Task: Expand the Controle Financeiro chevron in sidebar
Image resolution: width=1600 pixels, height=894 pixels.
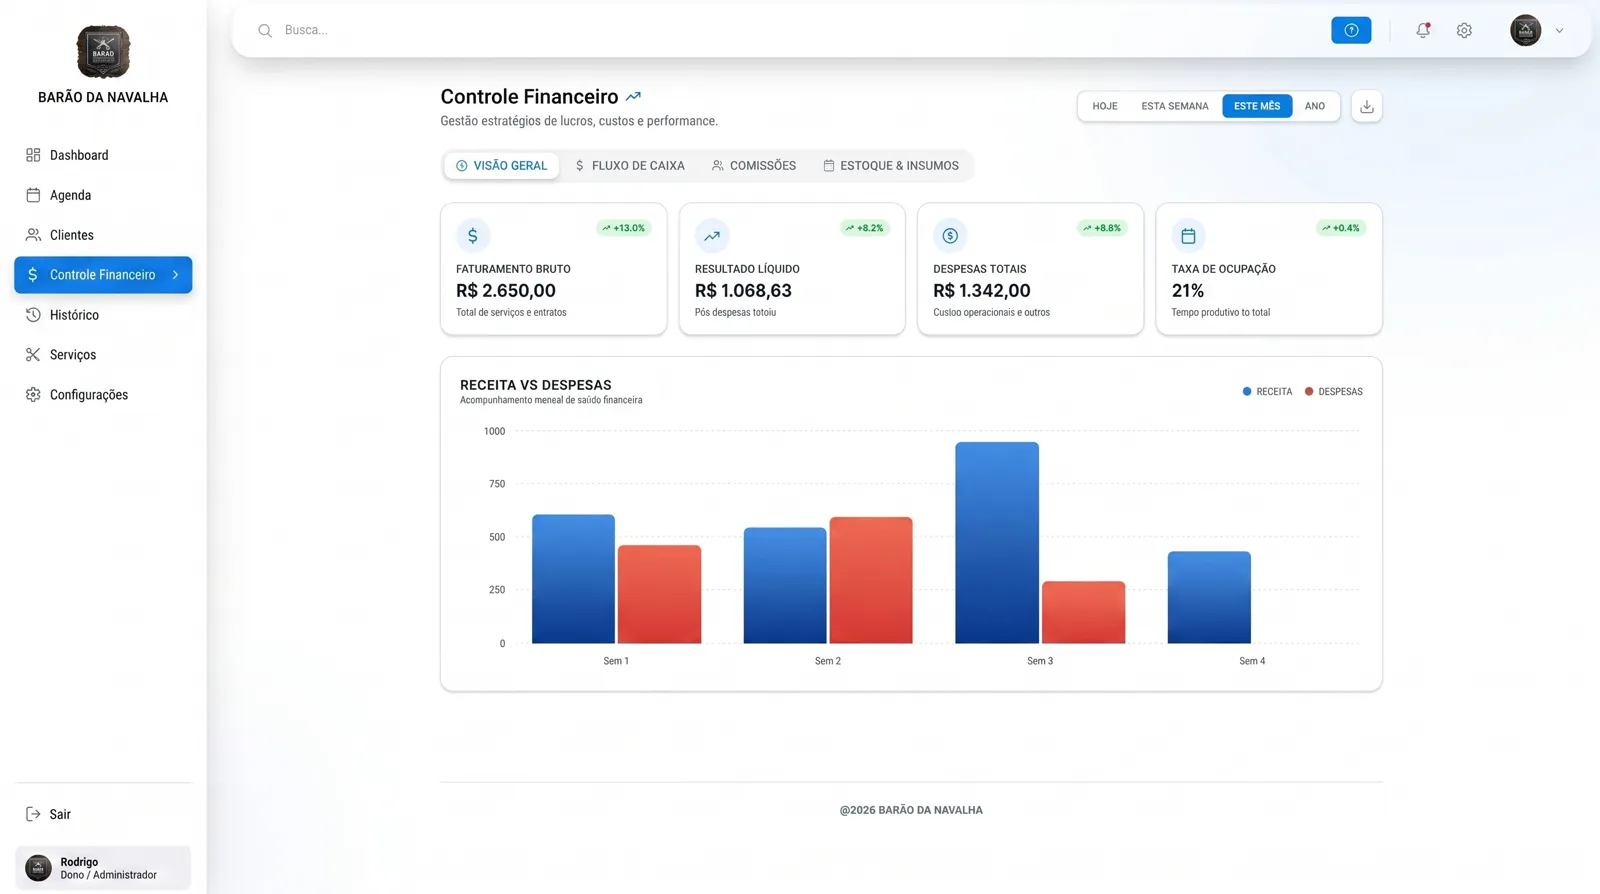Action: click(175, 275)
